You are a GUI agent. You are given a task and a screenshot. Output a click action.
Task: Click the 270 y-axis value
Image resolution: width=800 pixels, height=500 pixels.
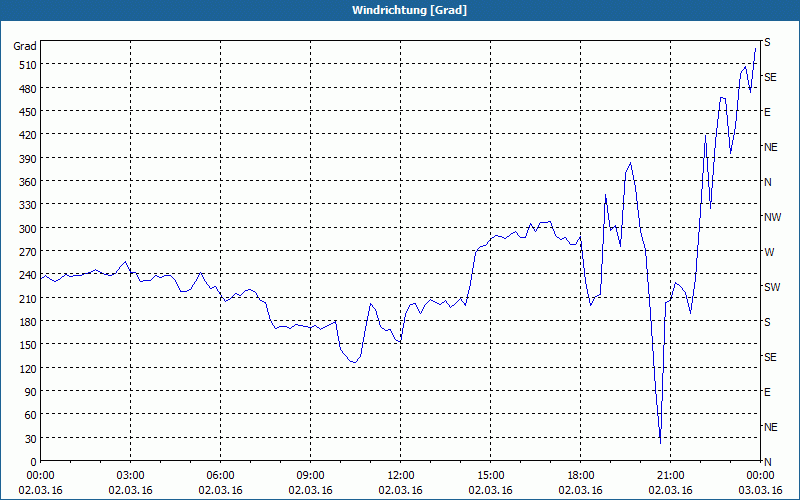(x=28, y=252)
